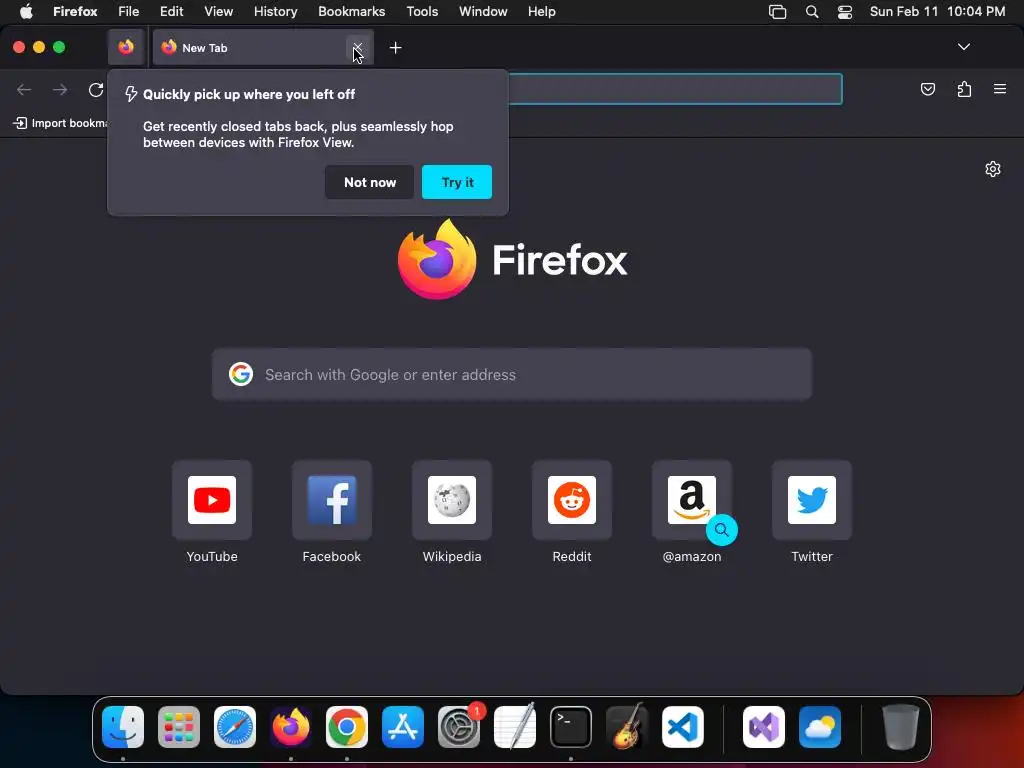The height and width of the screenshot is (768, 1024).
Task: Open TextEdit from the Dock
Action: [x=515, y=727]
